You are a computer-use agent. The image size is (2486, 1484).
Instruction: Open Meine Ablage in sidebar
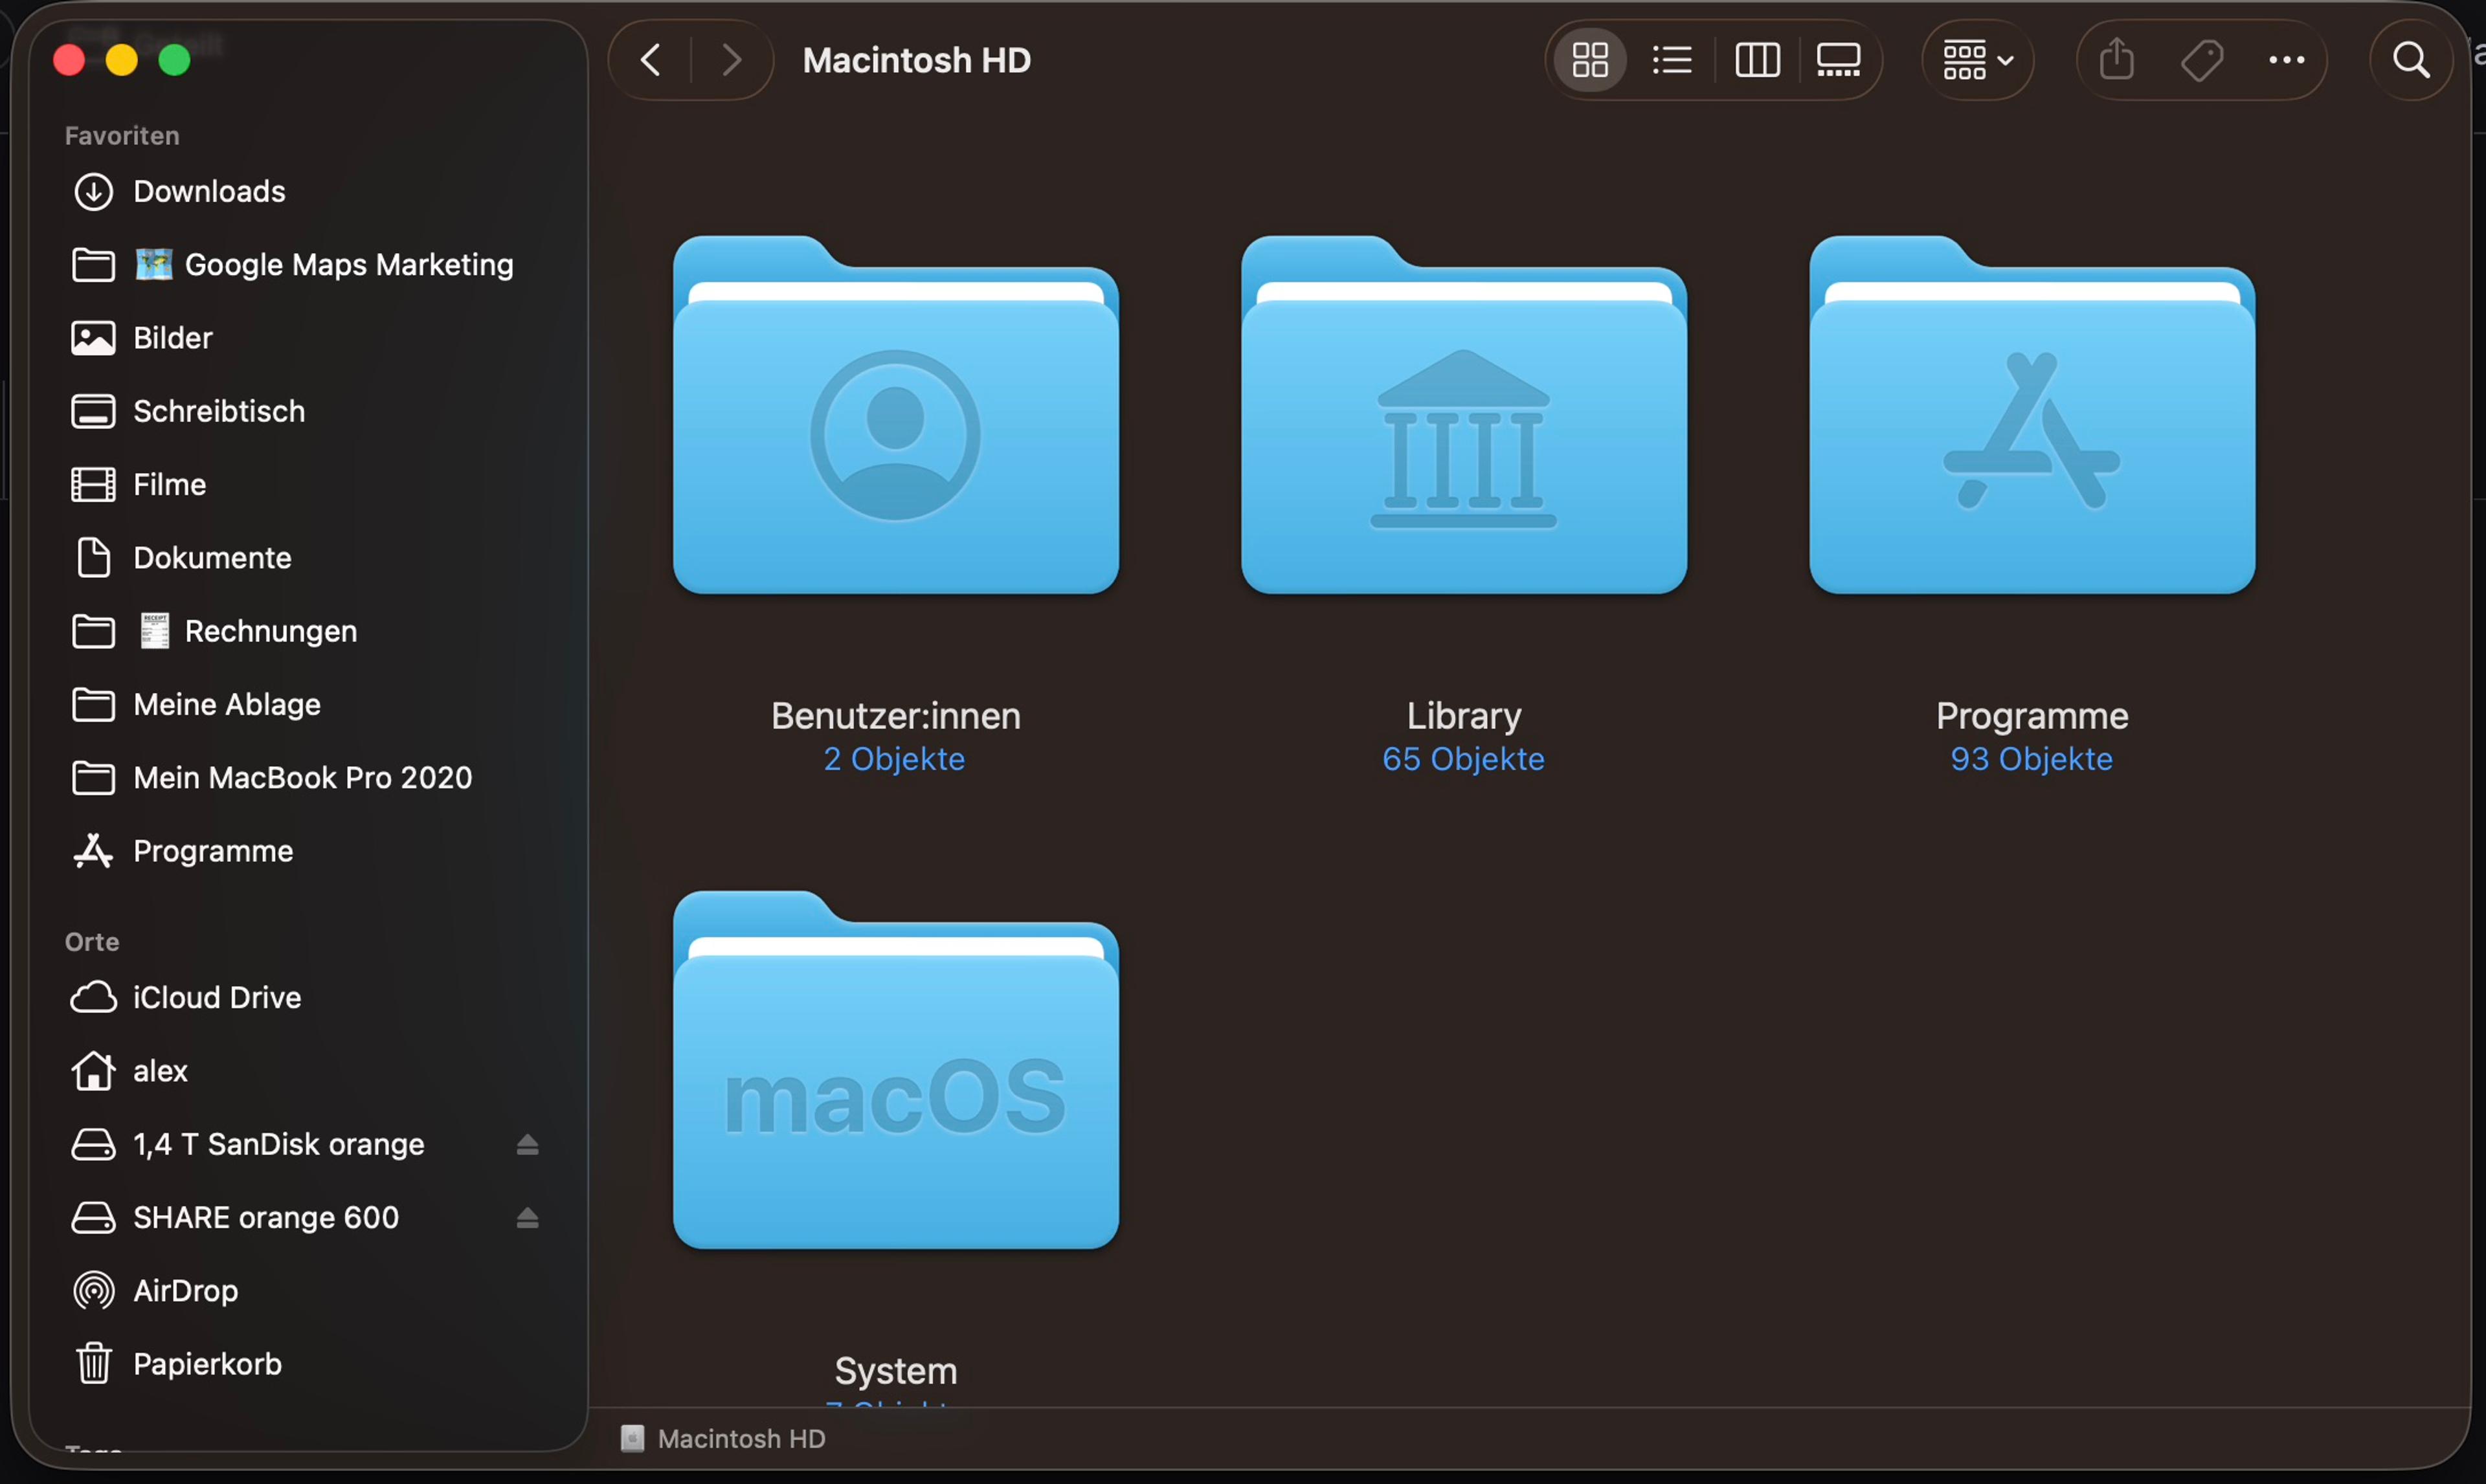(x=308, y=705)
